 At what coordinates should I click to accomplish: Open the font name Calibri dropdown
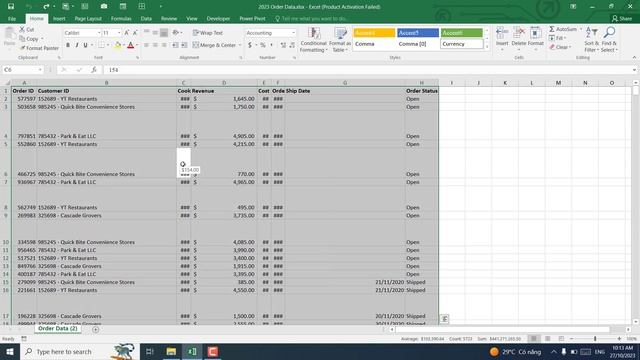point(99,33)
